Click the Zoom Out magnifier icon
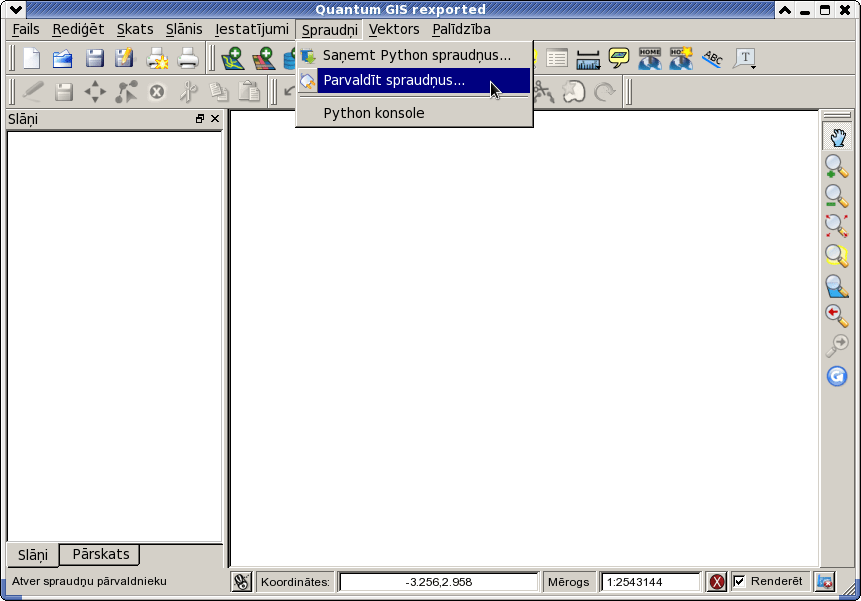861x601 pixels. pyautogui.click(x=836, y=196)
